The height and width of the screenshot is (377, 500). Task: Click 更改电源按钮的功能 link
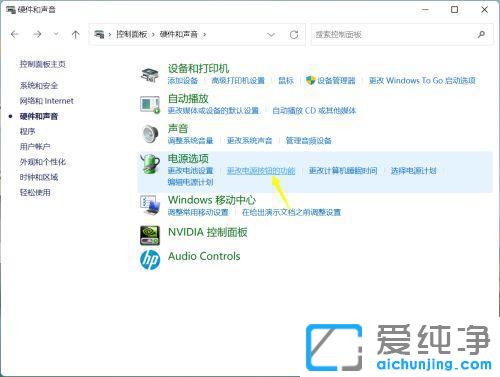pos(261,171)
